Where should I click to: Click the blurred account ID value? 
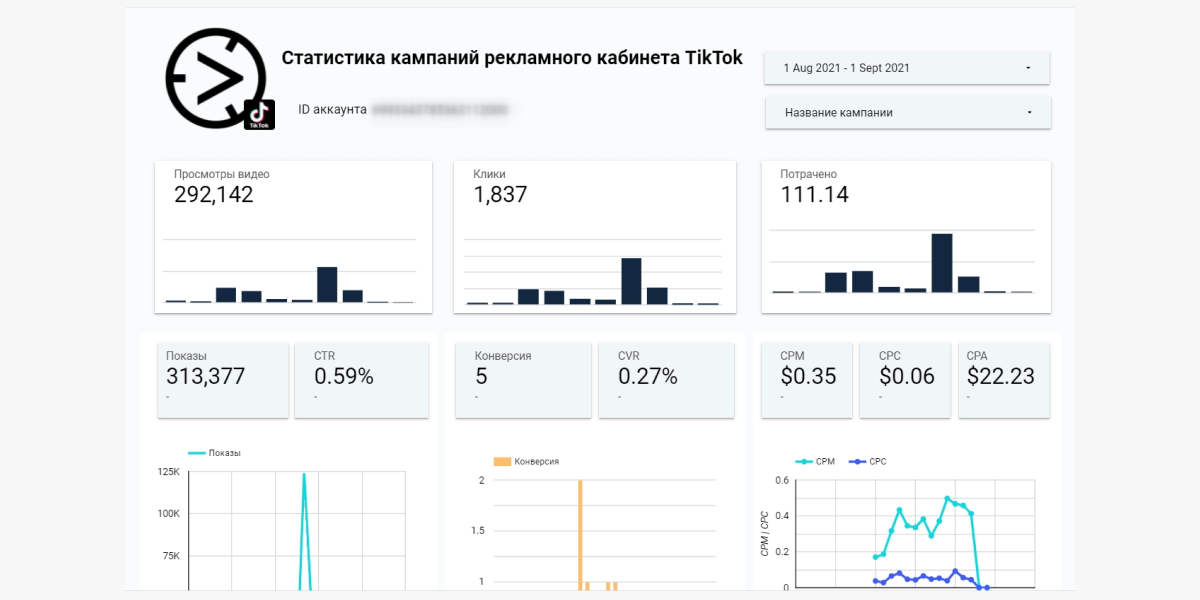coord(439,109)
